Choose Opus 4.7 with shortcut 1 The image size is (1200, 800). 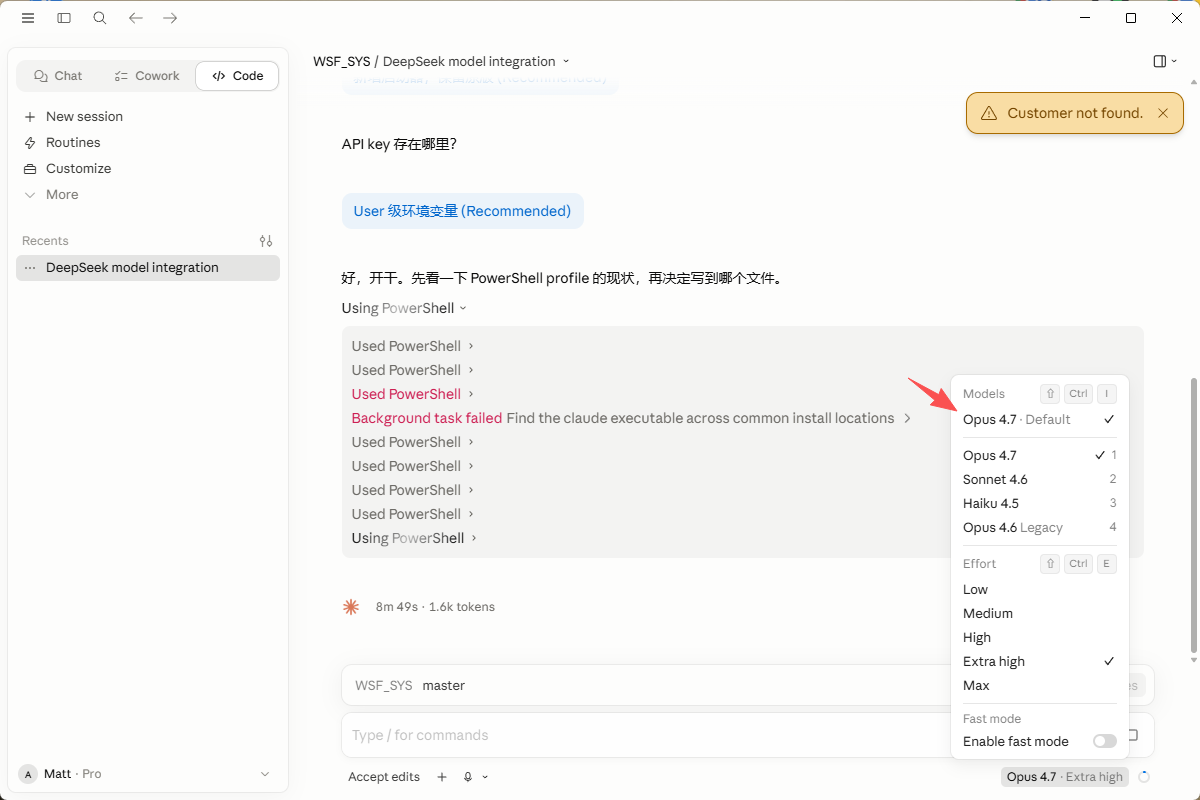click(x=1039, y=456)
